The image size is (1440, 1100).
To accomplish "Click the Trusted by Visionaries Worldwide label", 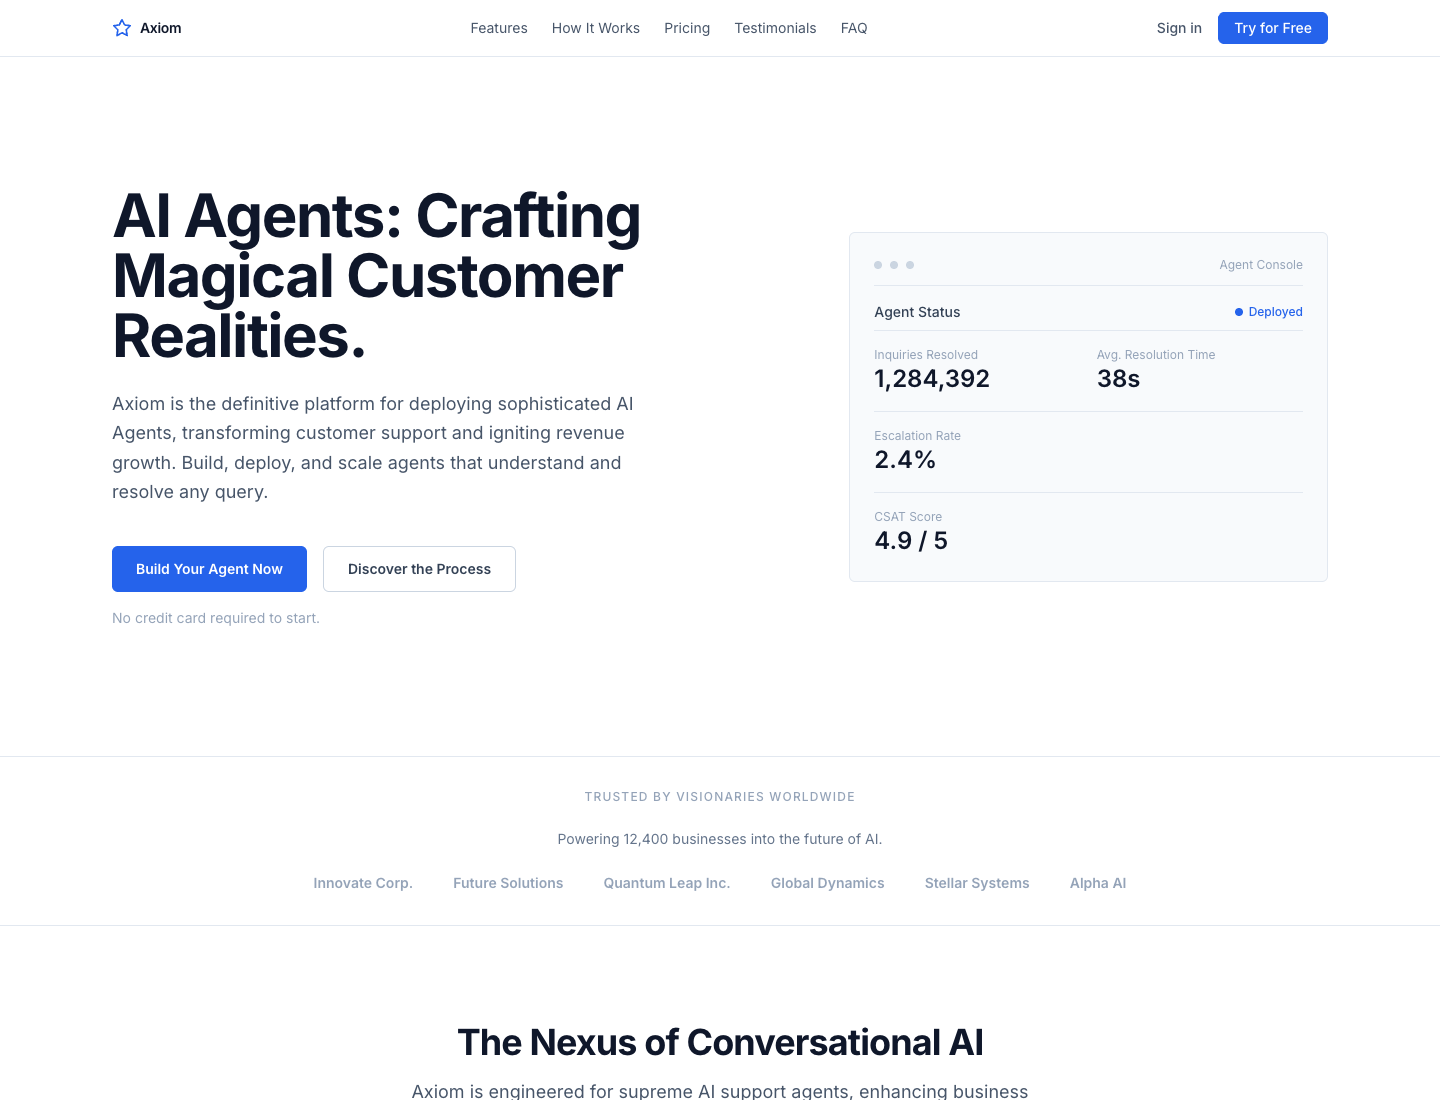I will (x=720, y=797).
